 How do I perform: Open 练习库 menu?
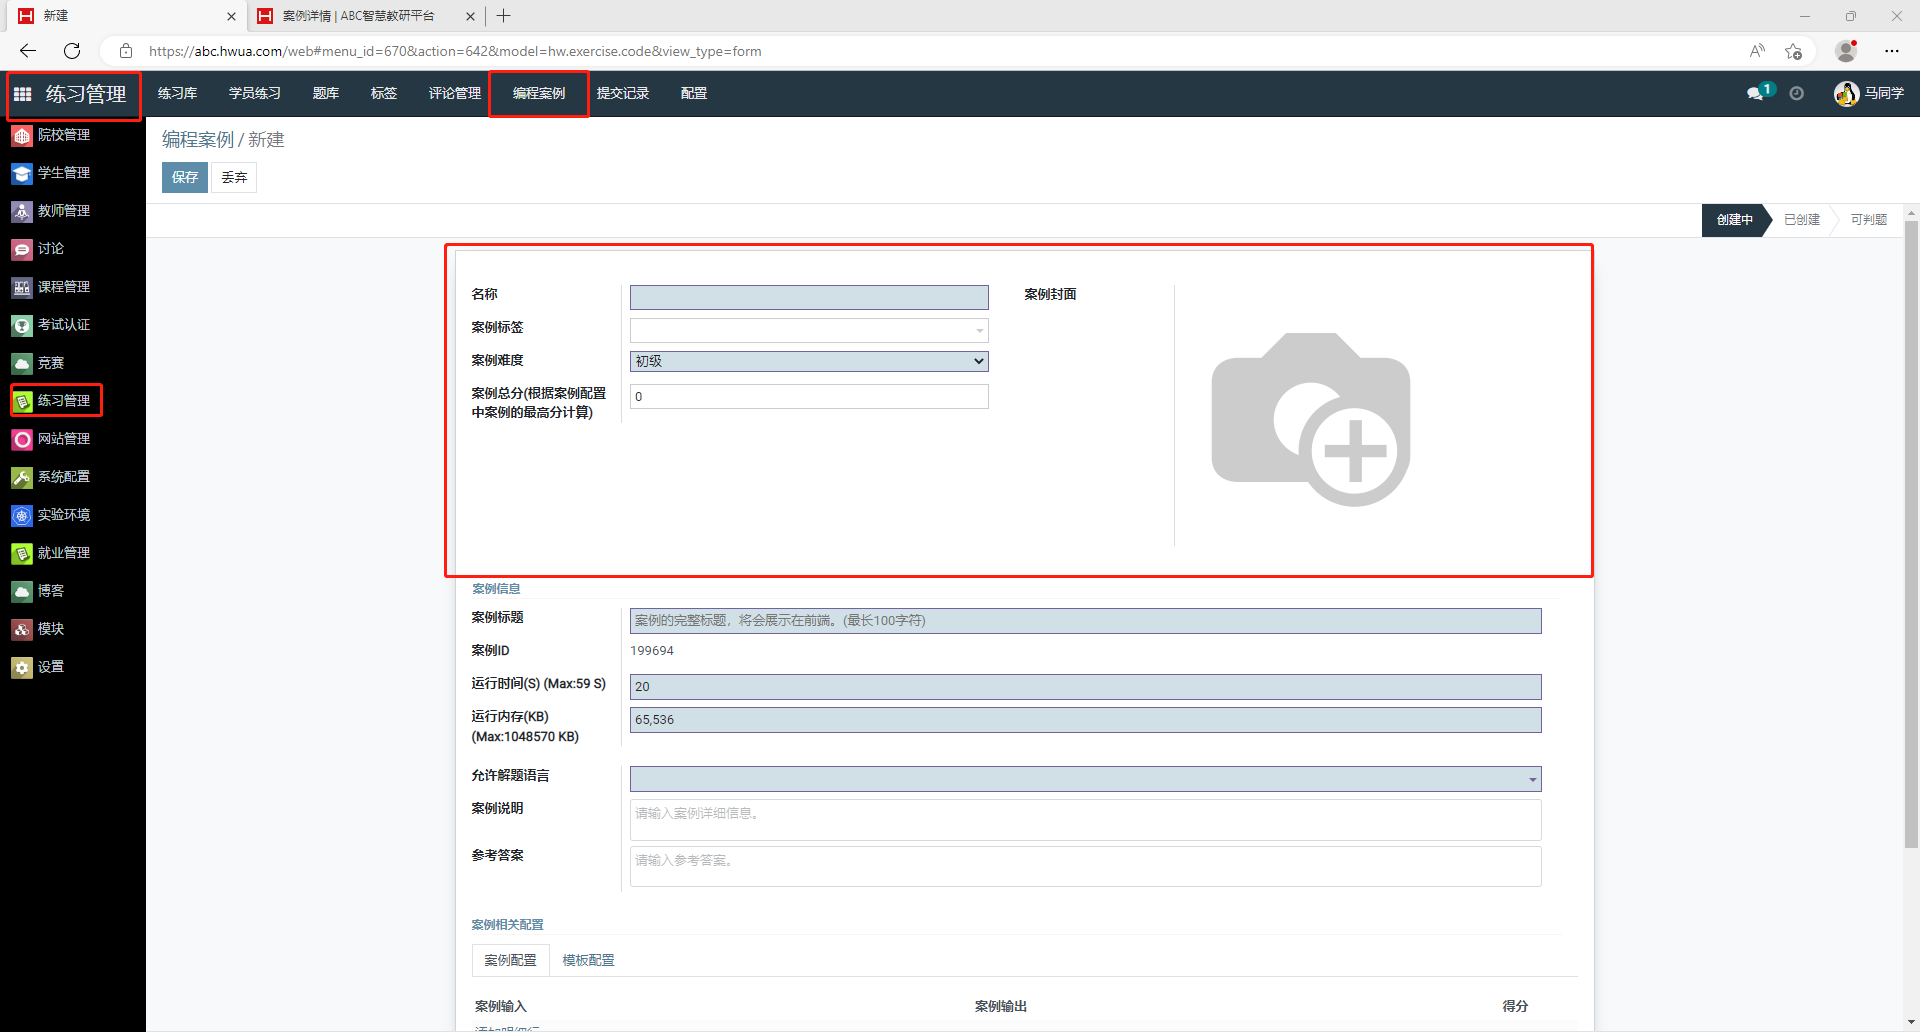tap(177, 93)
